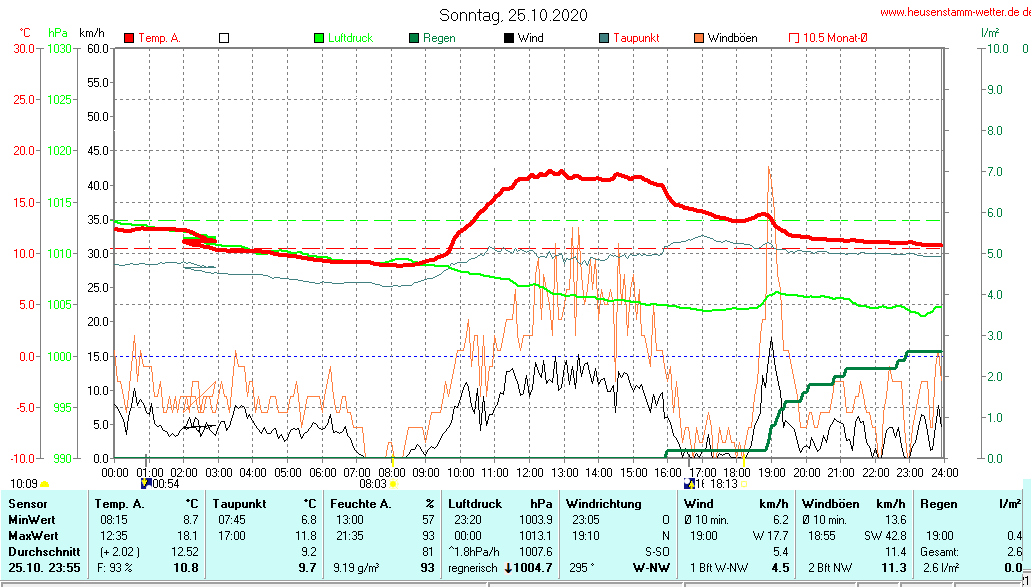1034x587 pixels.
Task: Click the Sonntag, 25.10.2020 chart title
Action: pyautogui.click(x=513, y=15)
